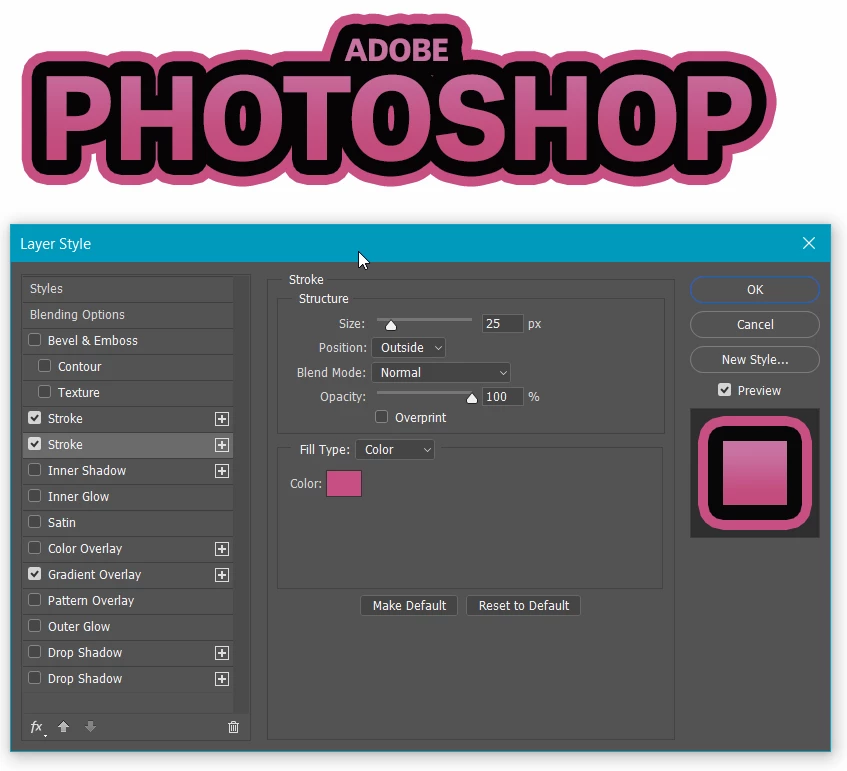
Task: Click the OK button
Action: [x=755, y=290]
